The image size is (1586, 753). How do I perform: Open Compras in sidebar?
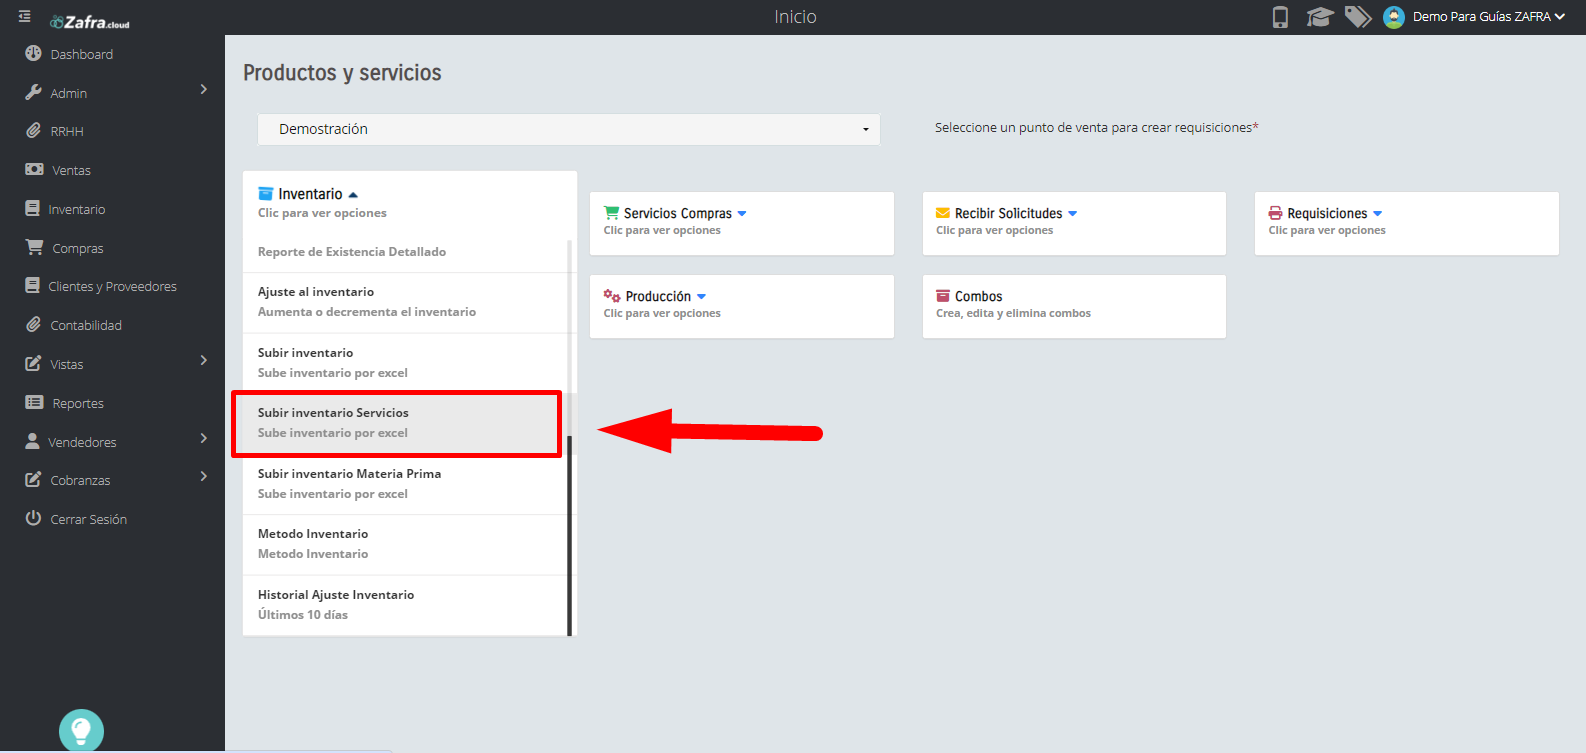pos(78,248)
